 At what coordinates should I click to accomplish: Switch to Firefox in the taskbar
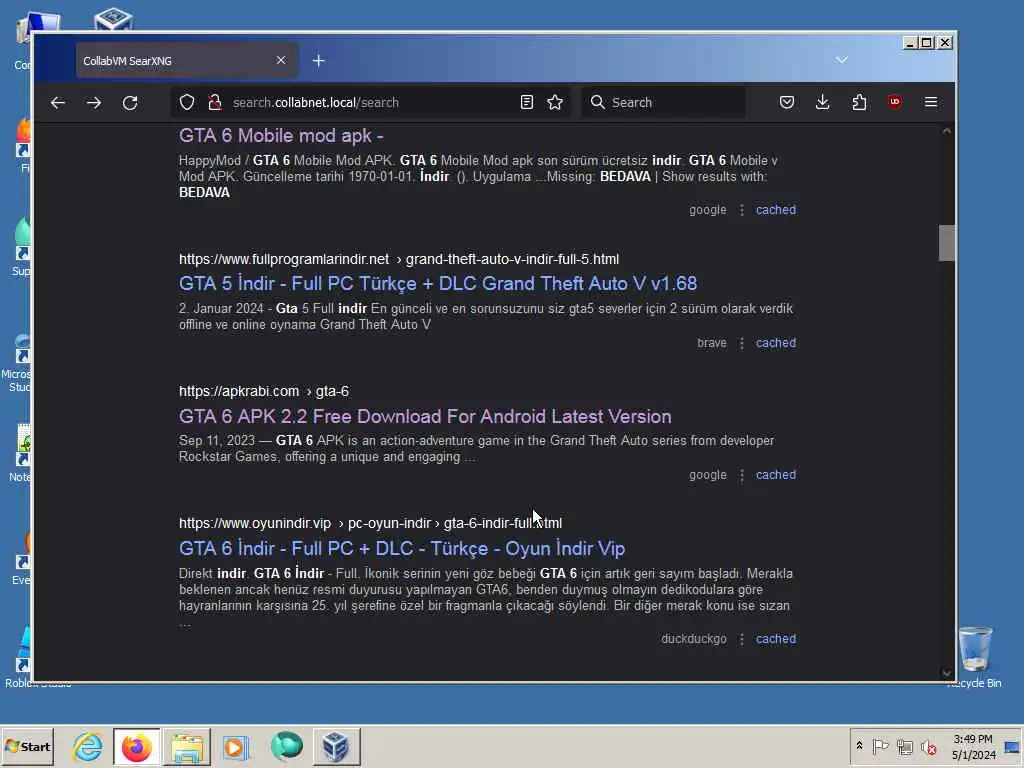[136, 746]
